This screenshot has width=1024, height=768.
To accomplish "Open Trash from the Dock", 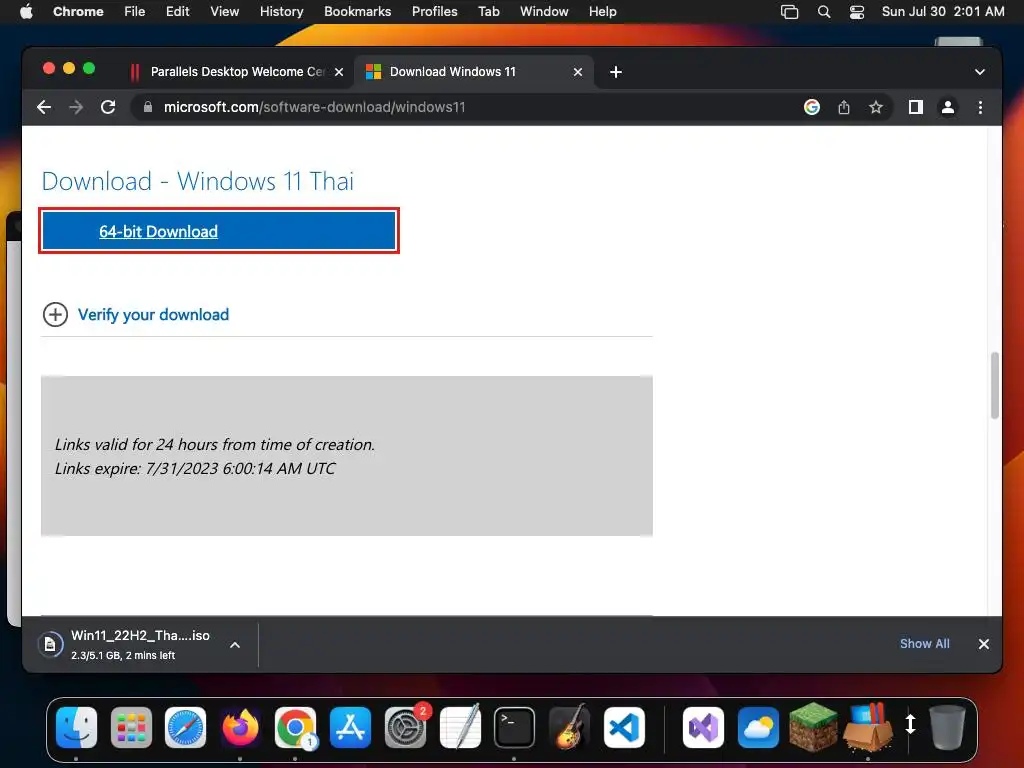I will (x=948, y=726).
